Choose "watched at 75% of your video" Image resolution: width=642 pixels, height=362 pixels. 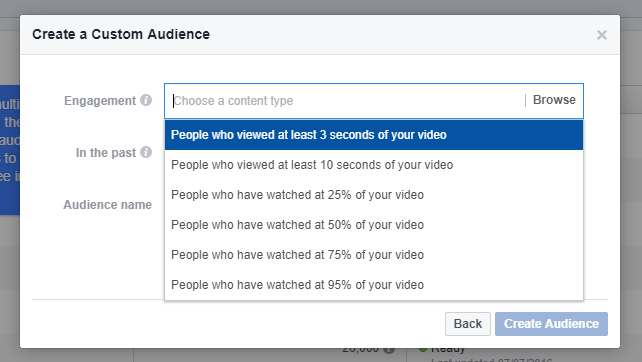[x=374, y=254]
